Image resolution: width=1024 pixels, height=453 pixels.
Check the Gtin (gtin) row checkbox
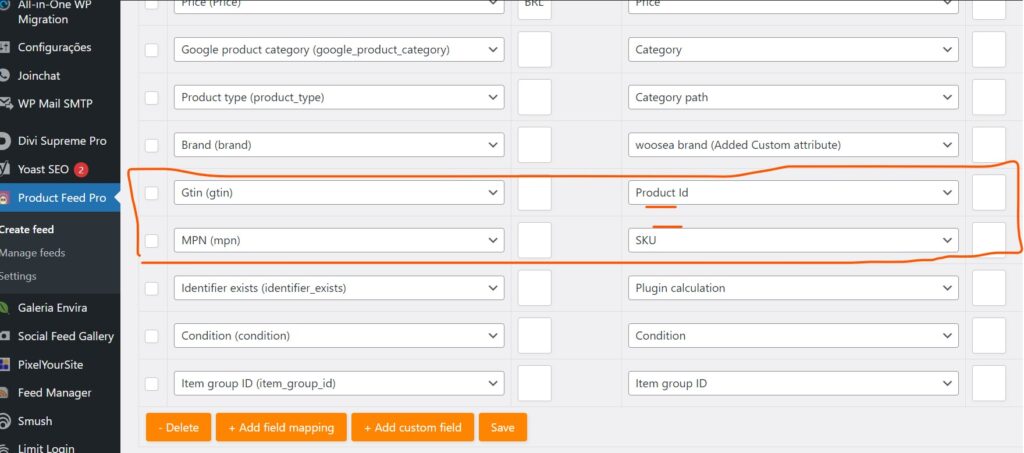(x=152, y=193)
